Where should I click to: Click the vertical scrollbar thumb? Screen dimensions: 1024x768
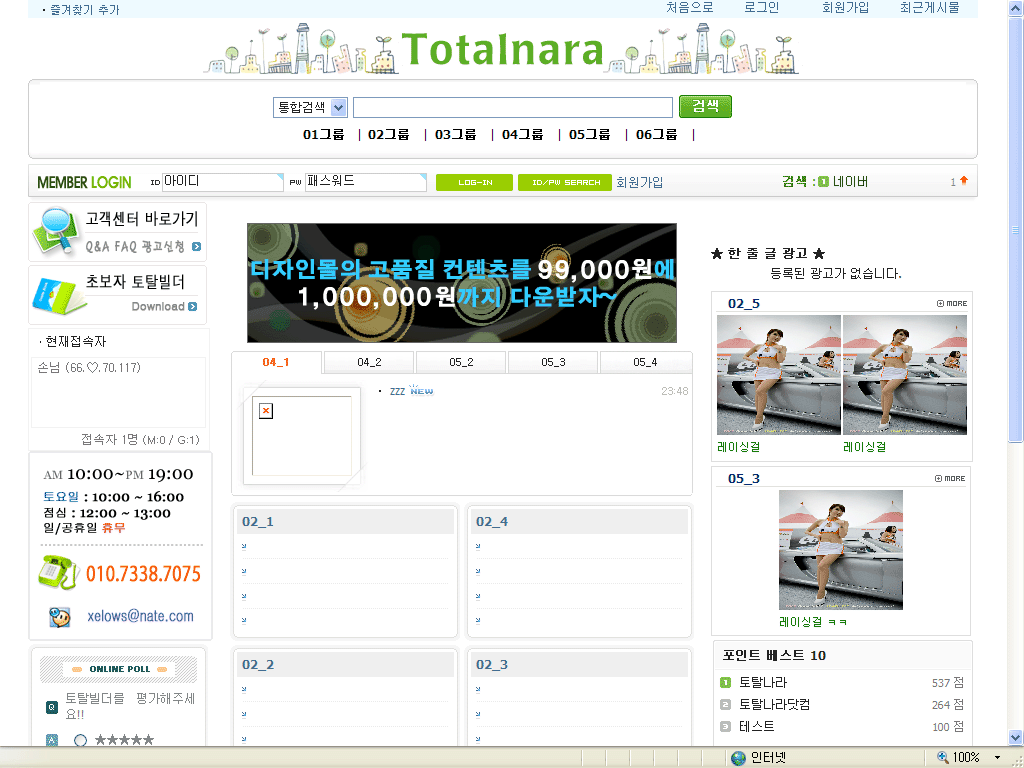(x=1016, y=229)
